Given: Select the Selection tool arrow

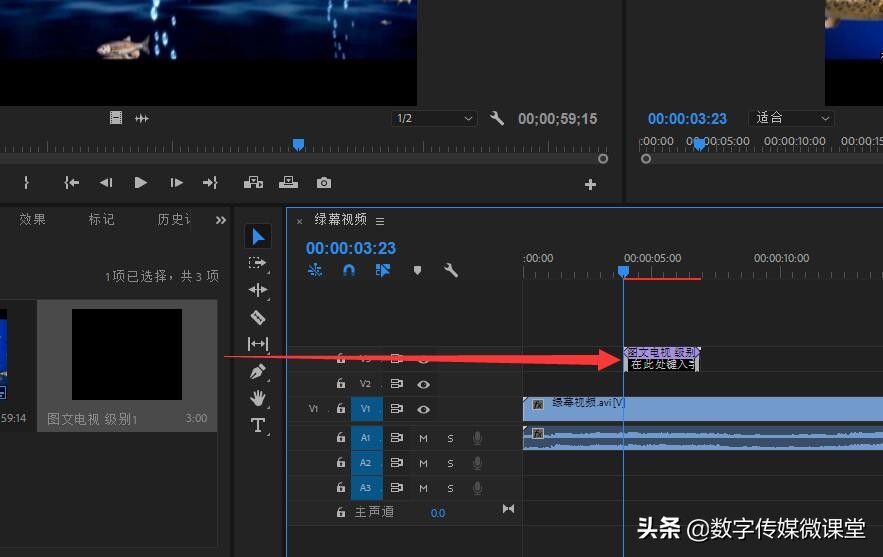Looking at the screenshot, I should pos(258,237).
